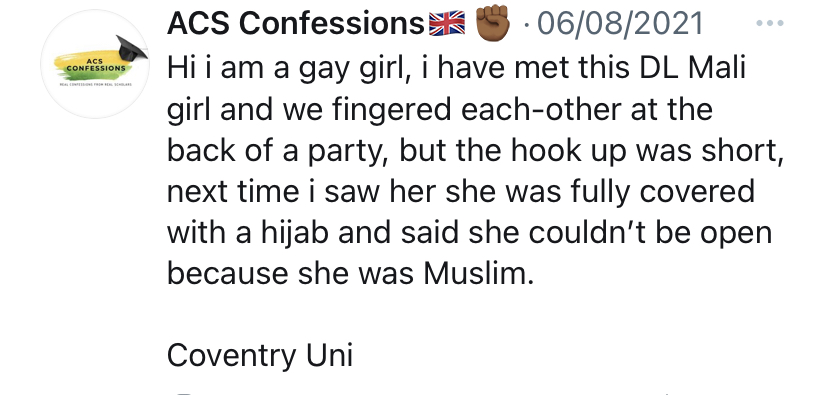
Task: Click the yellow-green brush stroke in avatar
Action: point(91,64)
